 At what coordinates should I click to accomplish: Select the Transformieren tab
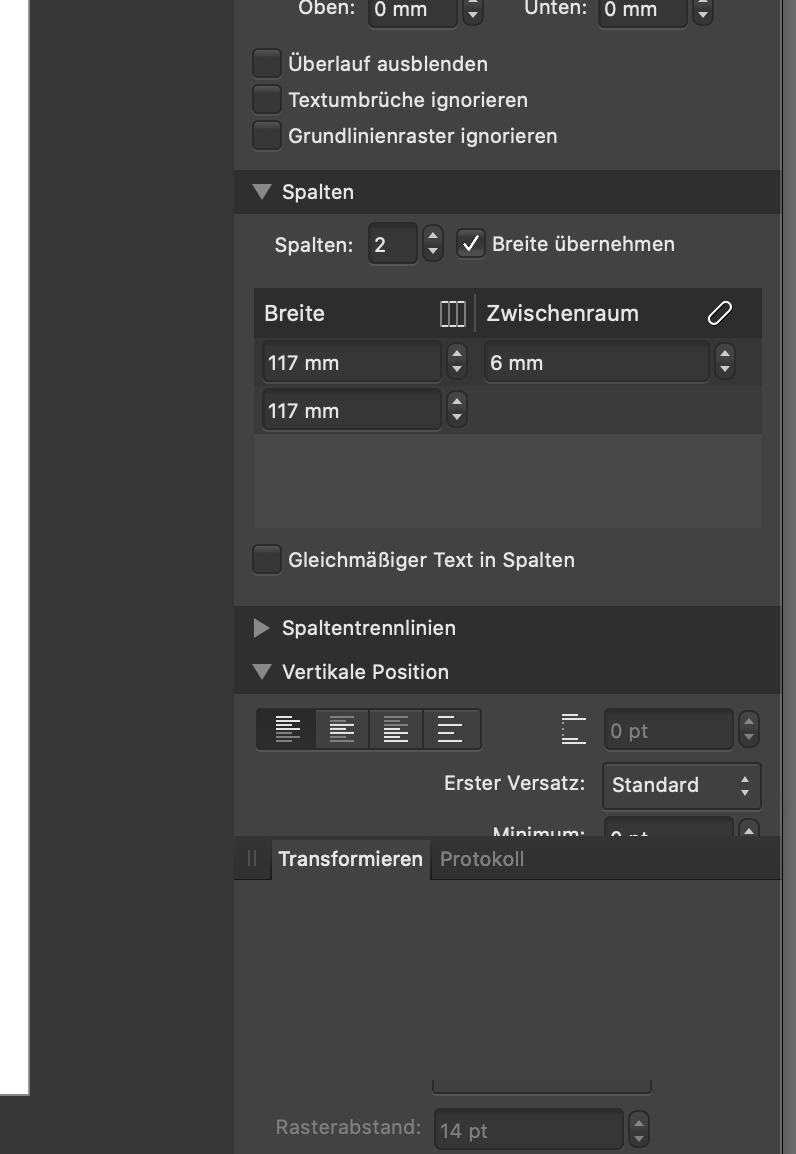(350, 859)
